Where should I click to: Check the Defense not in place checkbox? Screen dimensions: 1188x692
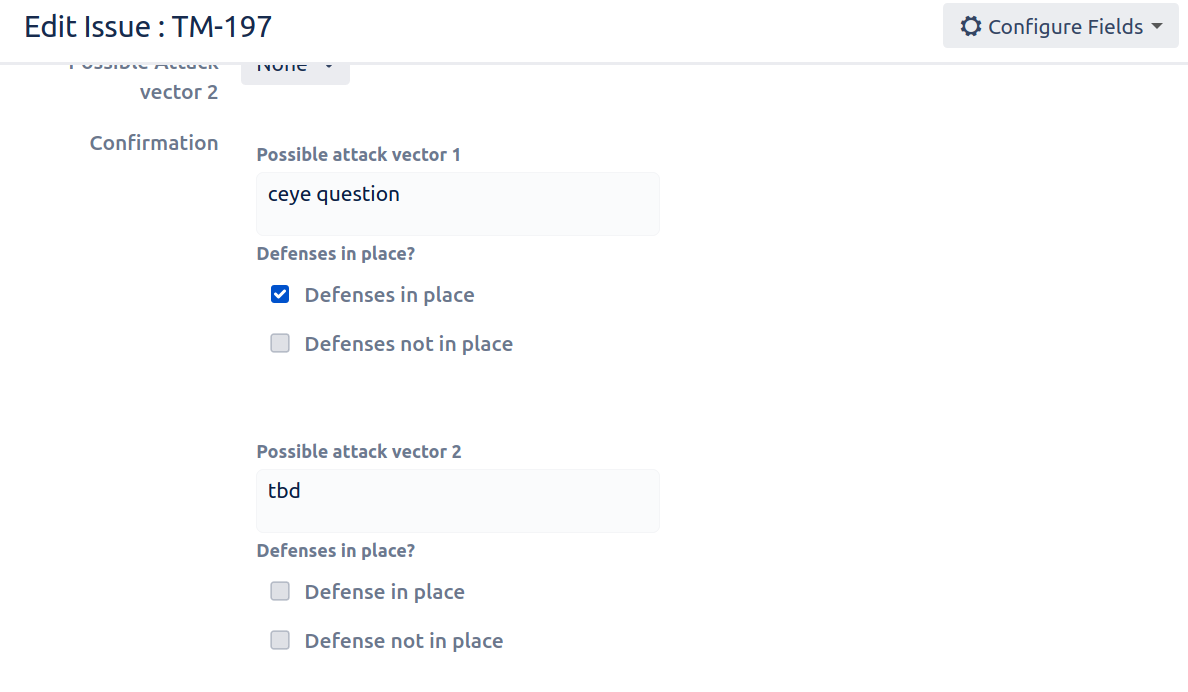tap(280, 640)
